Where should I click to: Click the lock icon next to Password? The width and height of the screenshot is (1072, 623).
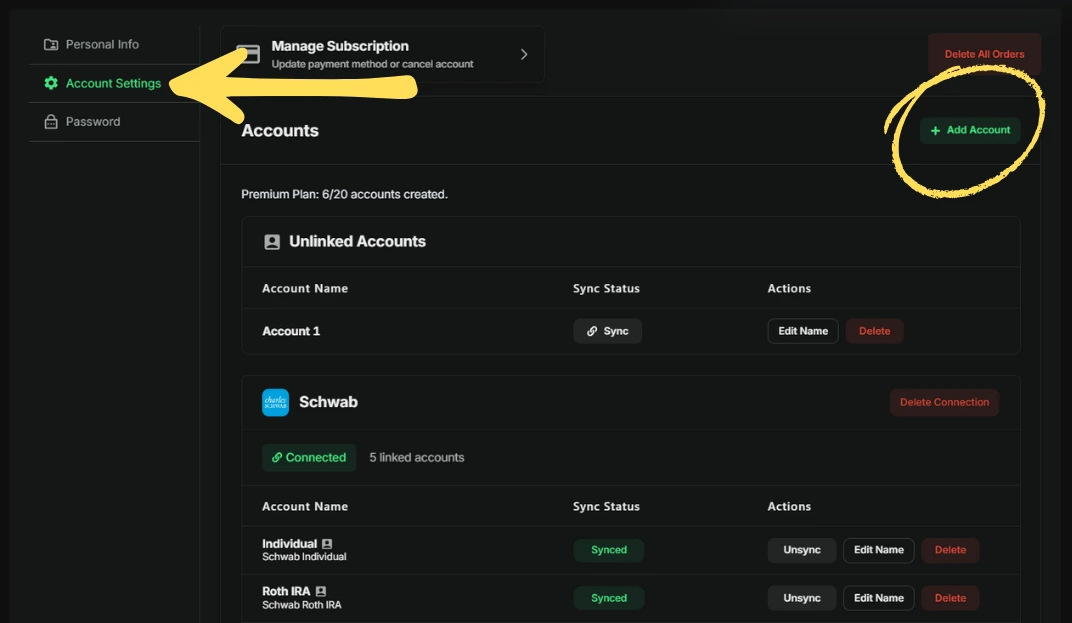click(51, 121)
